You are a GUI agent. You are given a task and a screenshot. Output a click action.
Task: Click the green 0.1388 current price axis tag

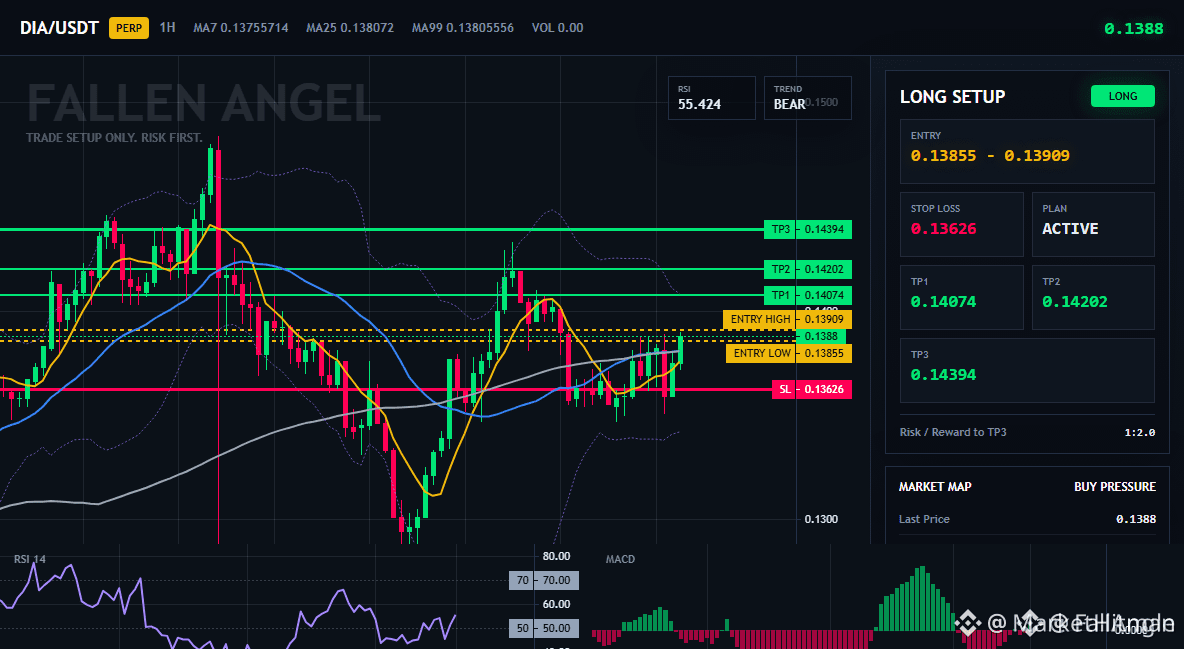821,336
